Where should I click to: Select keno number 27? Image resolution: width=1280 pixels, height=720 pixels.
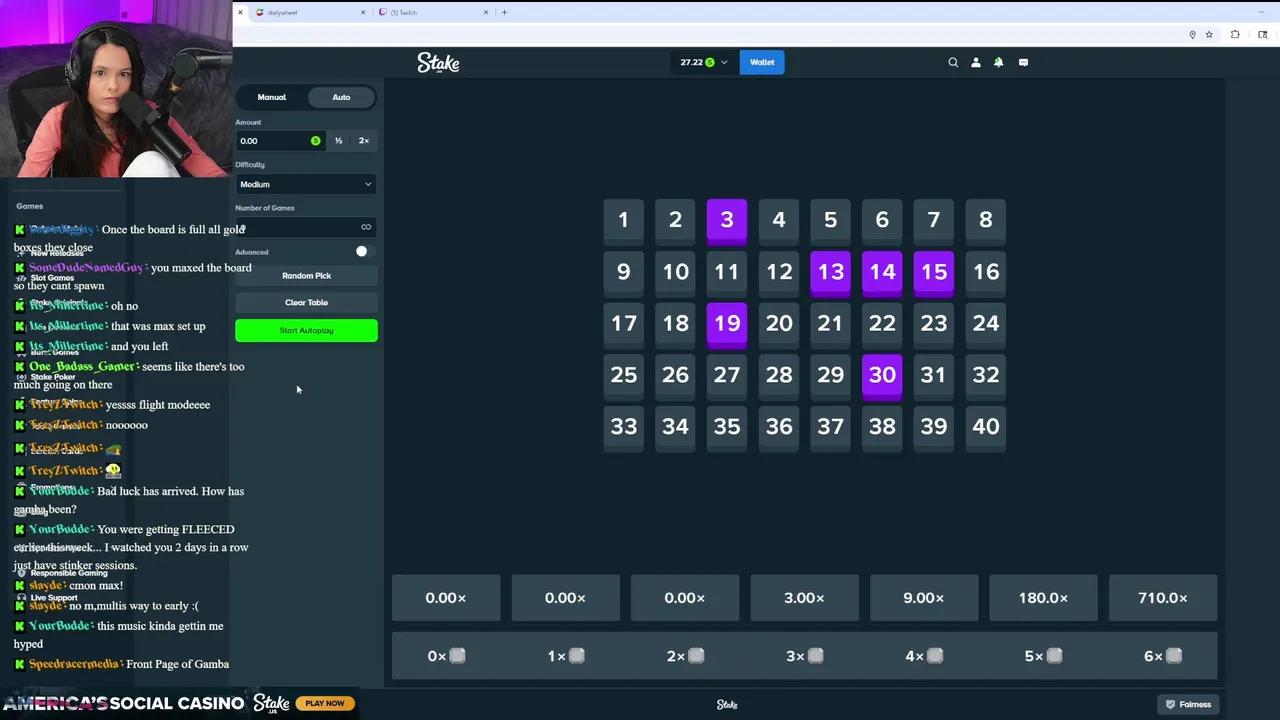[727, 375]
